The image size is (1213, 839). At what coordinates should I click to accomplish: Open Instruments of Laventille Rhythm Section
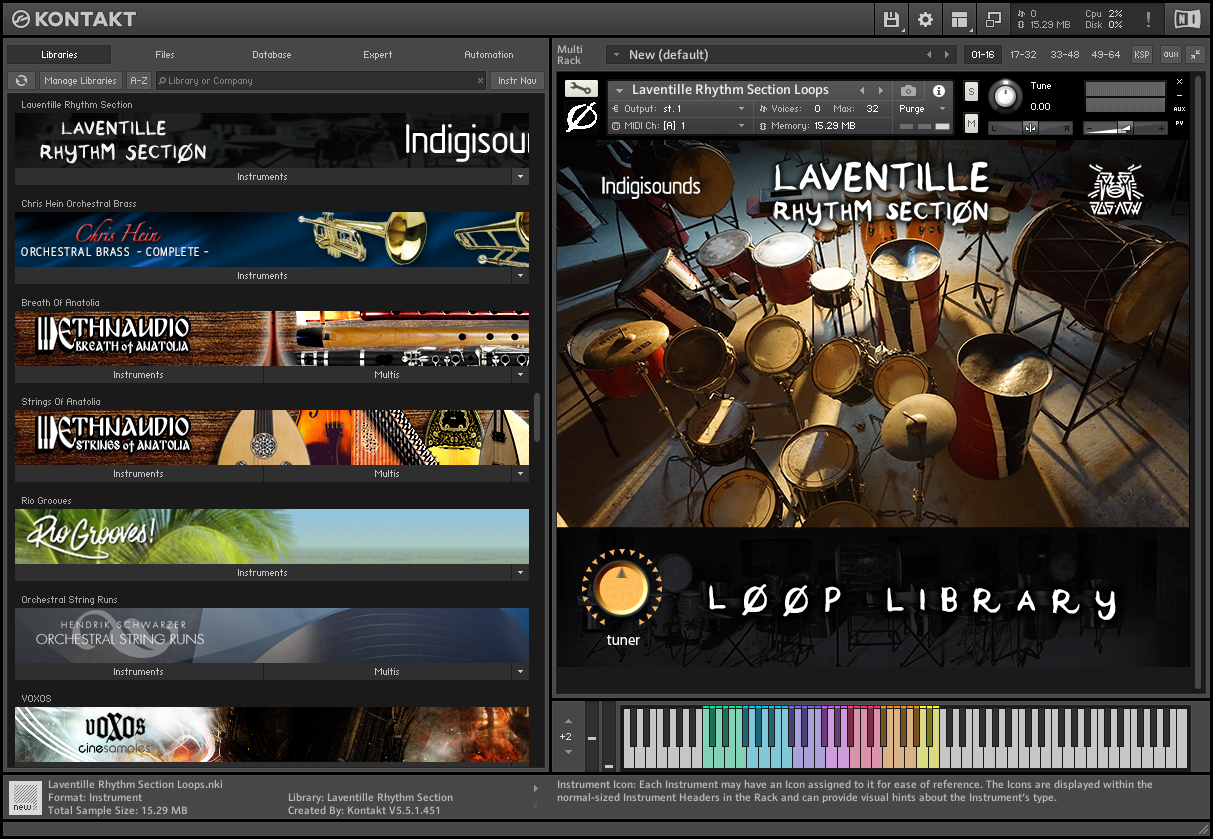tap(262, 176)
